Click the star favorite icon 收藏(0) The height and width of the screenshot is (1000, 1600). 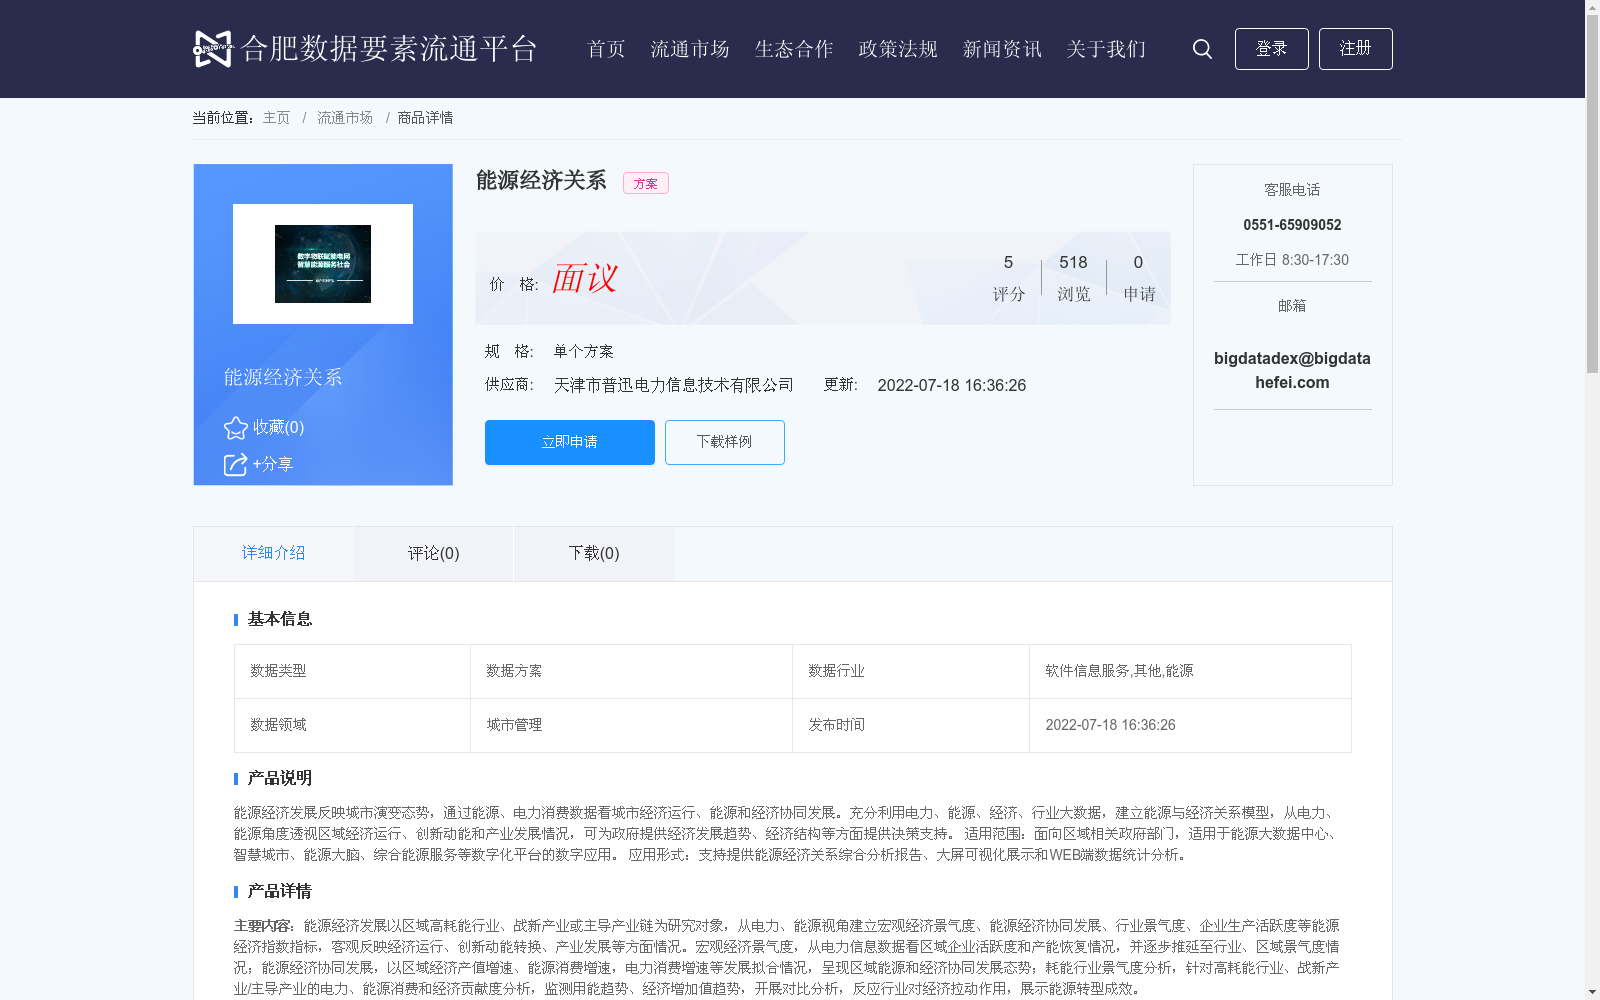[236, 428]
